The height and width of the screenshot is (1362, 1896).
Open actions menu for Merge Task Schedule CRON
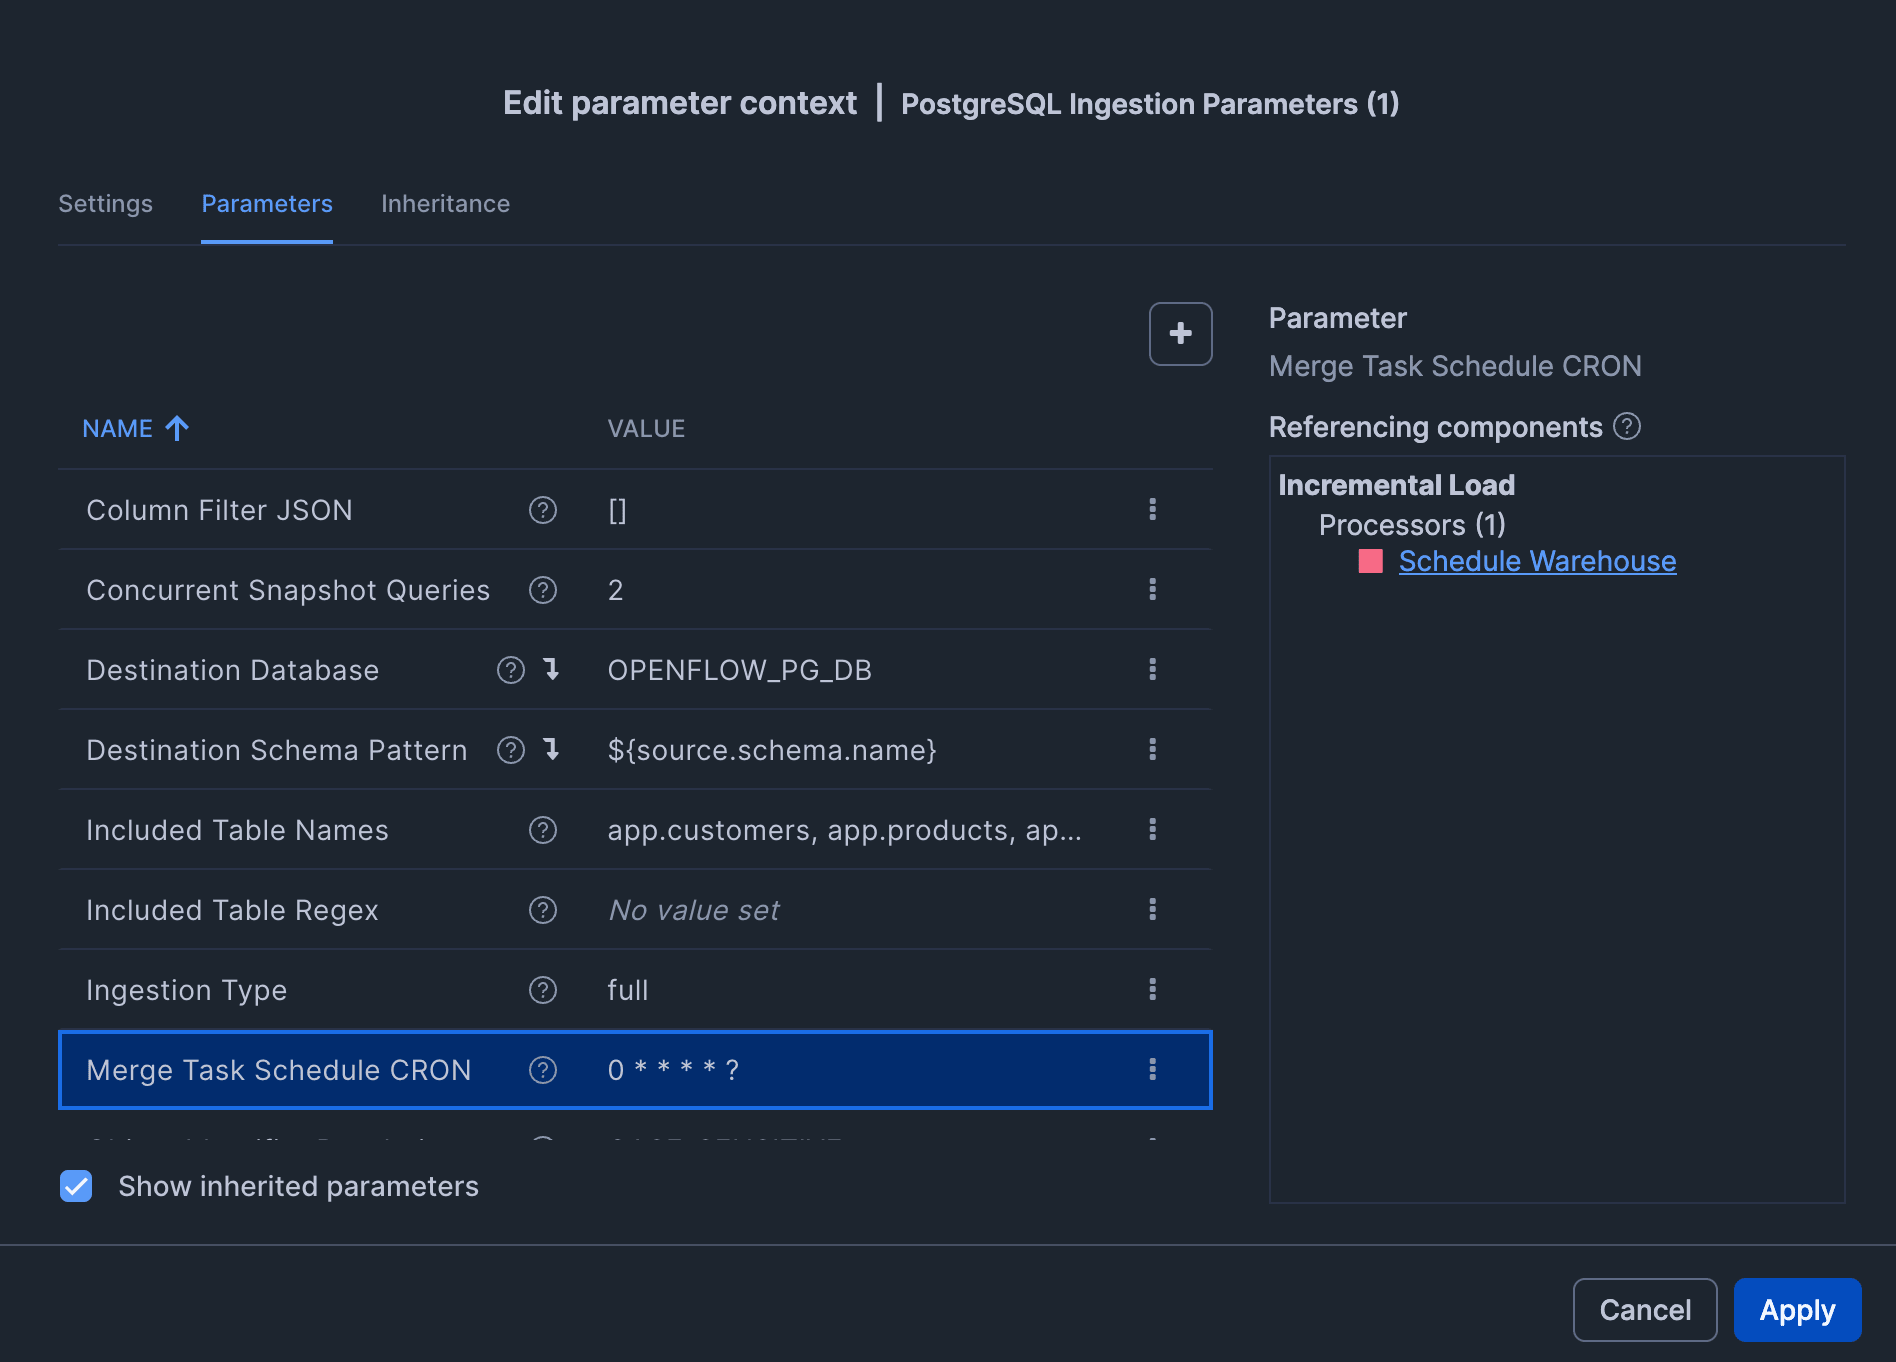(x=1153, y=1070)
